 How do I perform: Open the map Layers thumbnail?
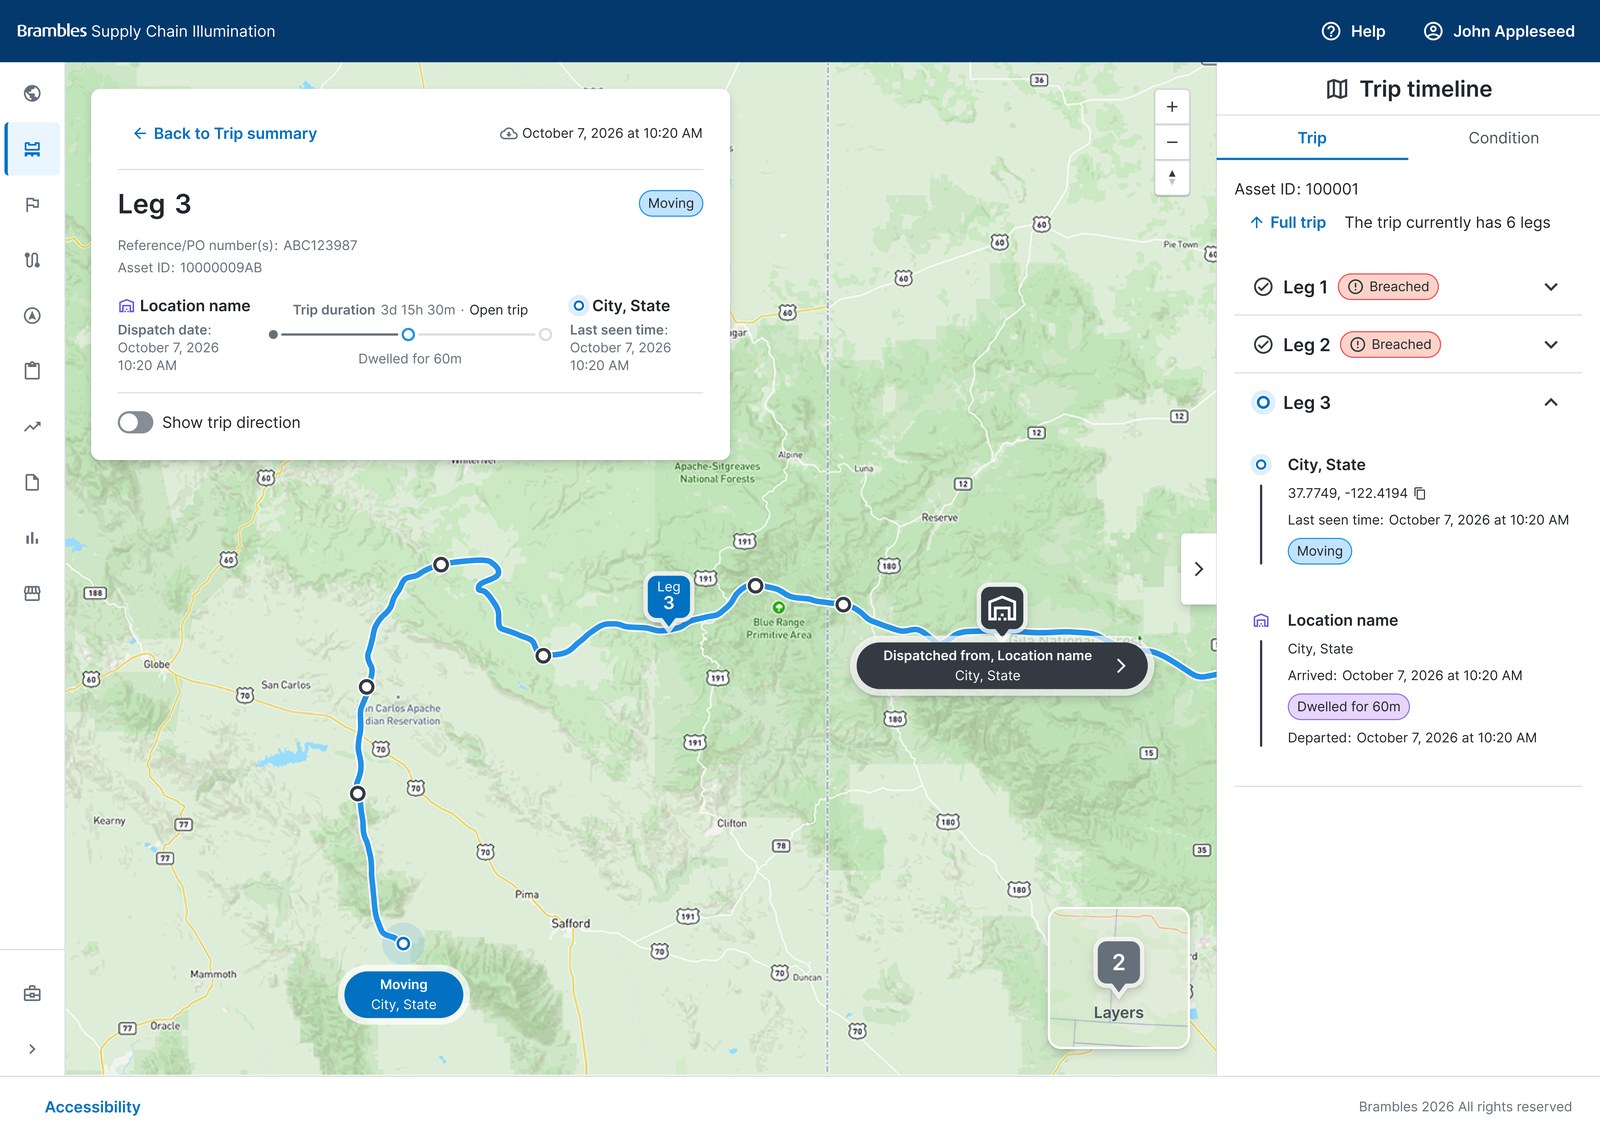(x=1118, y=978)
